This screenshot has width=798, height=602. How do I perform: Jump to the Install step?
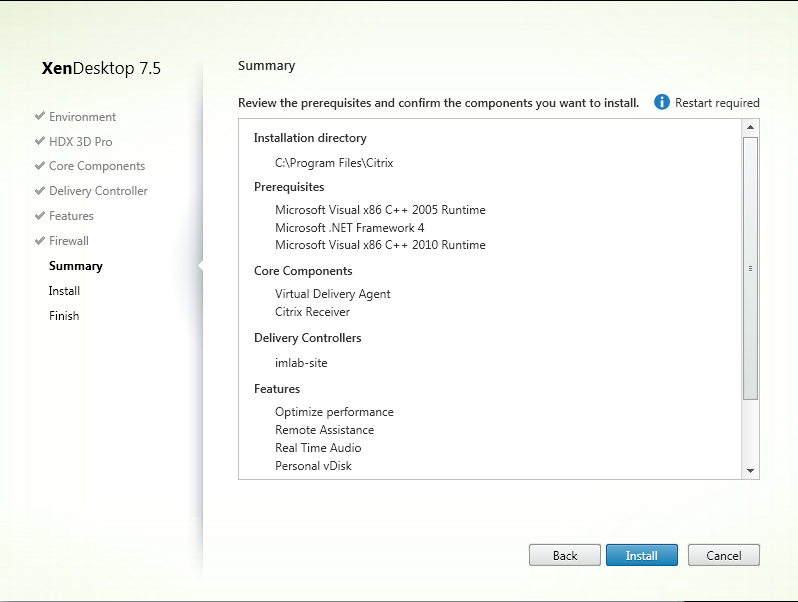pyautogui.click(x=64, y=291)
